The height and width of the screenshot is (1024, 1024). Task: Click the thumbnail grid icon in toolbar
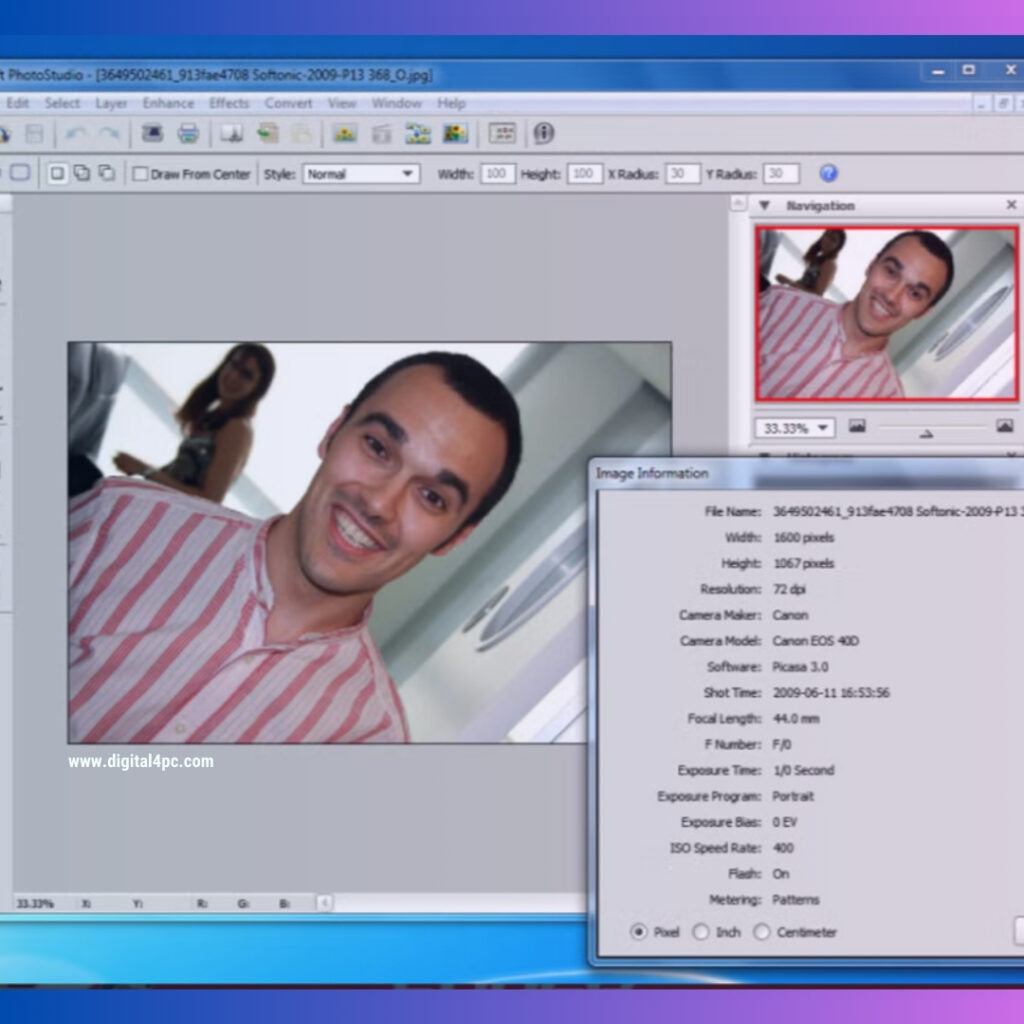click(502, 133)
